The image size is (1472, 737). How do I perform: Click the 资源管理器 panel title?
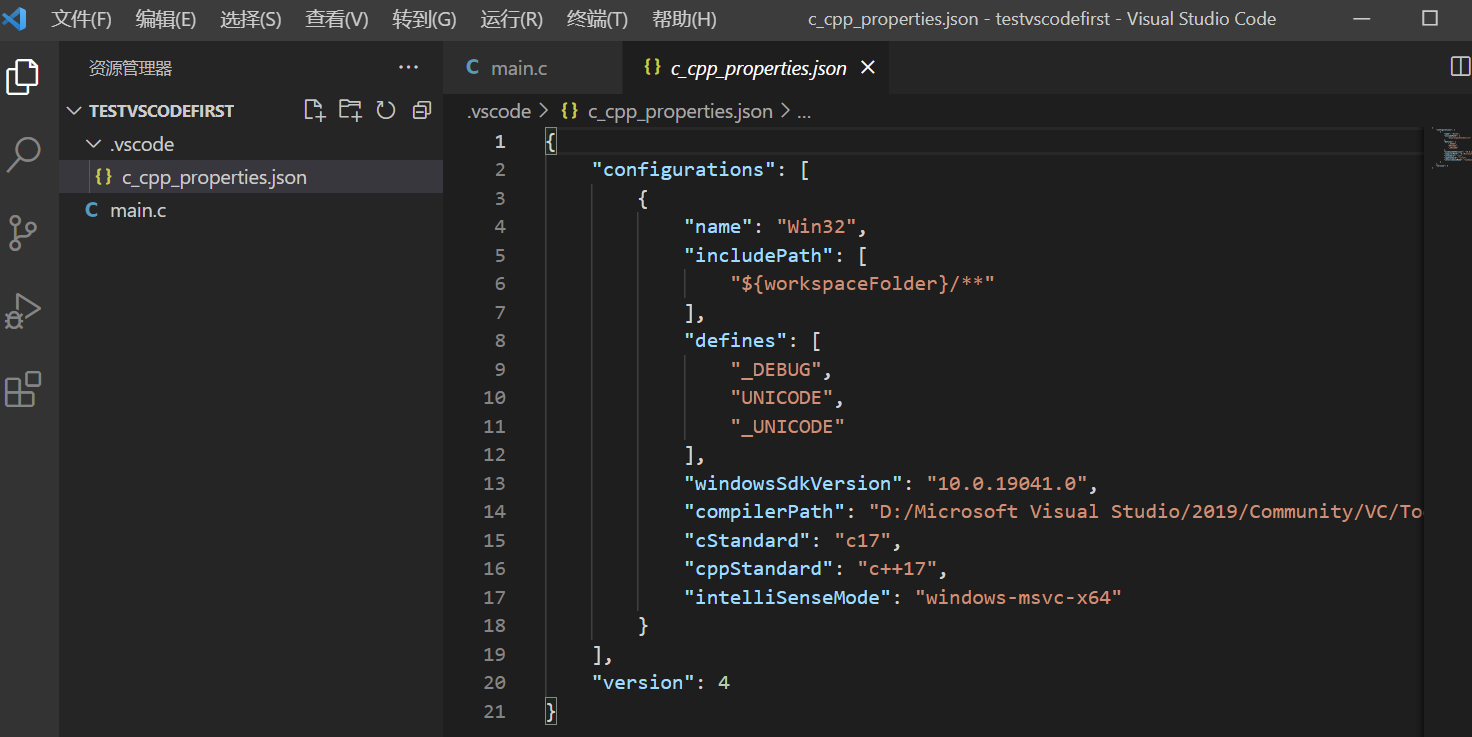(130, 68)
